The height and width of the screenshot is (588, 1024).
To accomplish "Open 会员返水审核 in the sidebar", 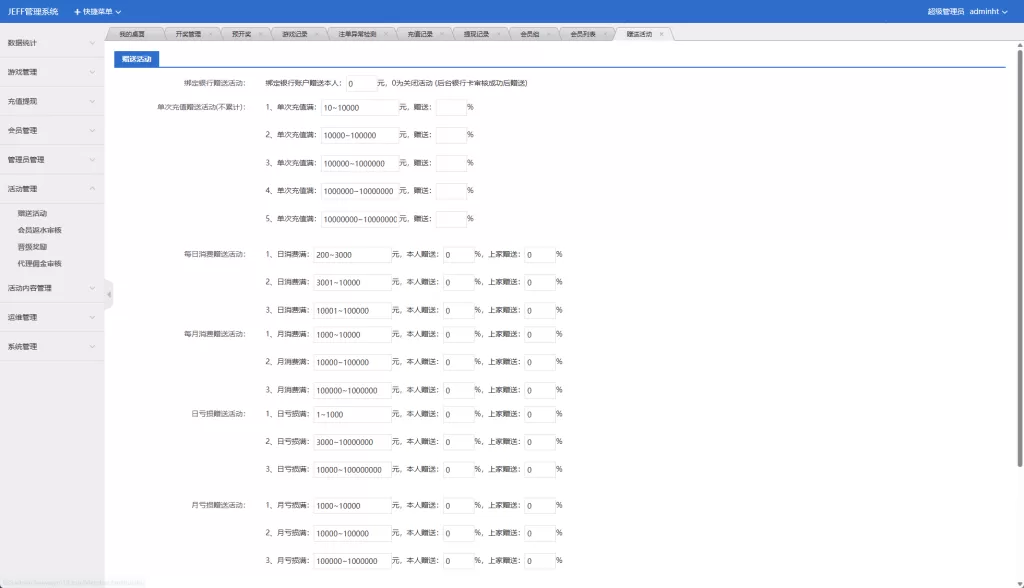I will coord(39,230).
